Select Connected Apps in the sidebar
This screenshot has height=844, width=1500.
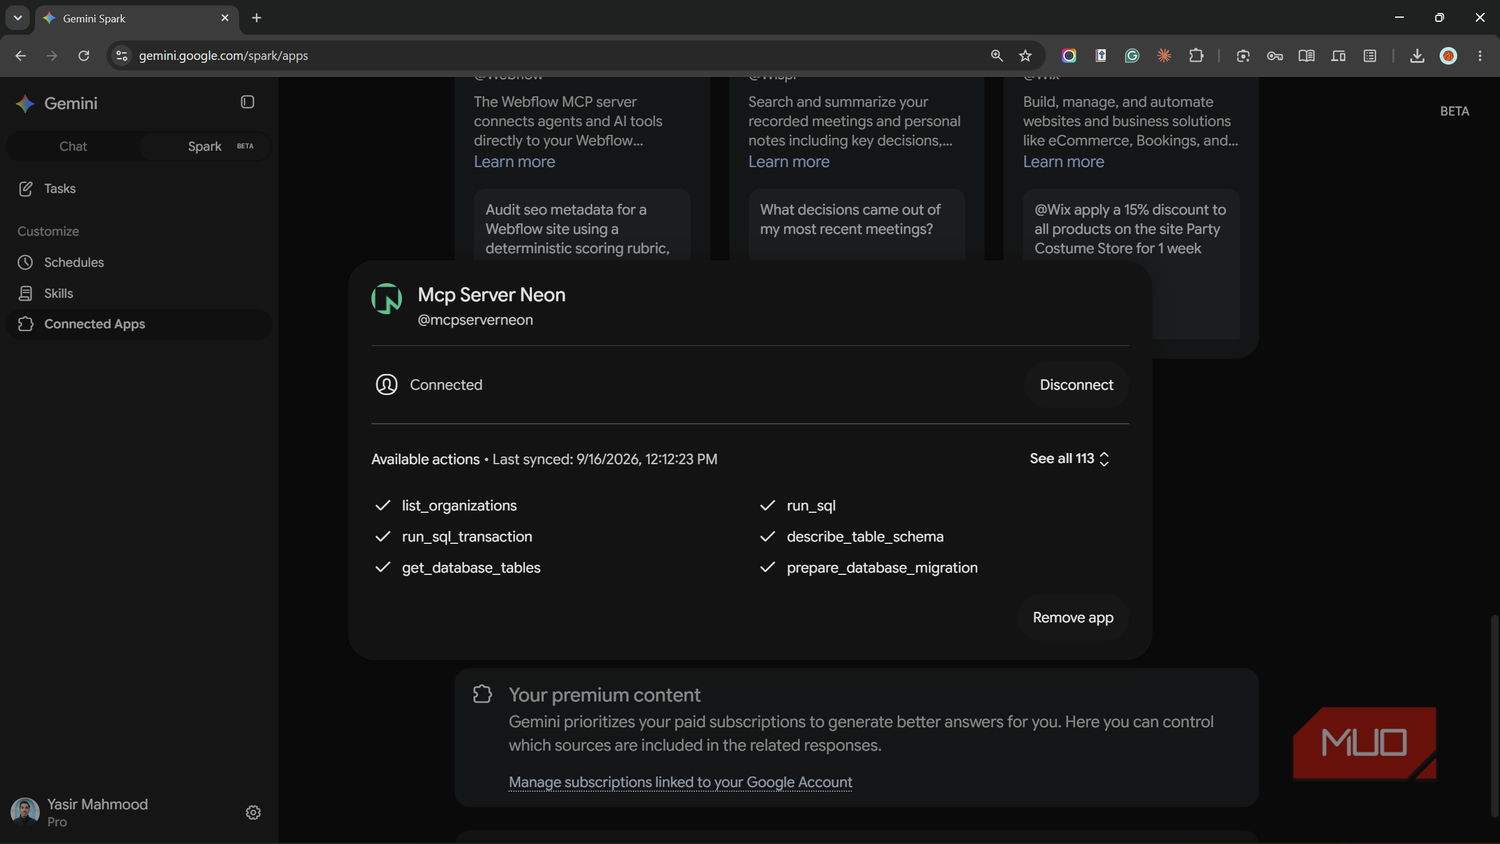(139, 324)
